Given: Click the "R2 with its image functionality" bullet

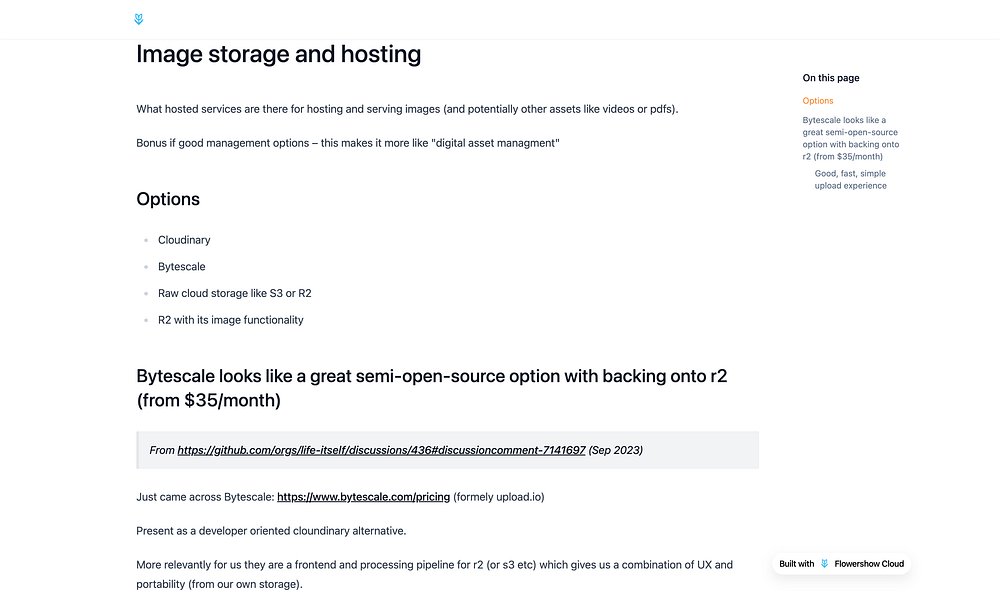Looking at the screenshot, I should (x=230, y=320).
